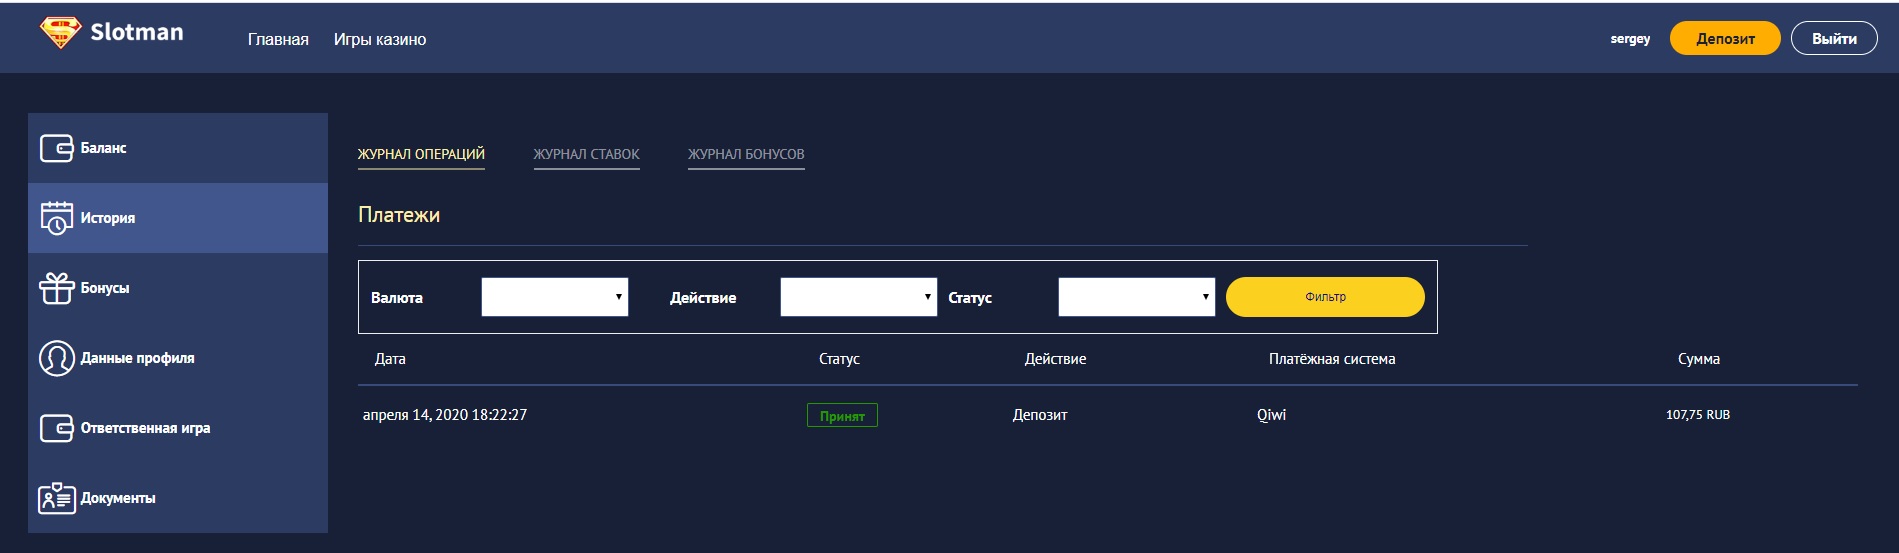
Task: Click the Qiwi payment system cell
Action: (x=1271, y=415)
